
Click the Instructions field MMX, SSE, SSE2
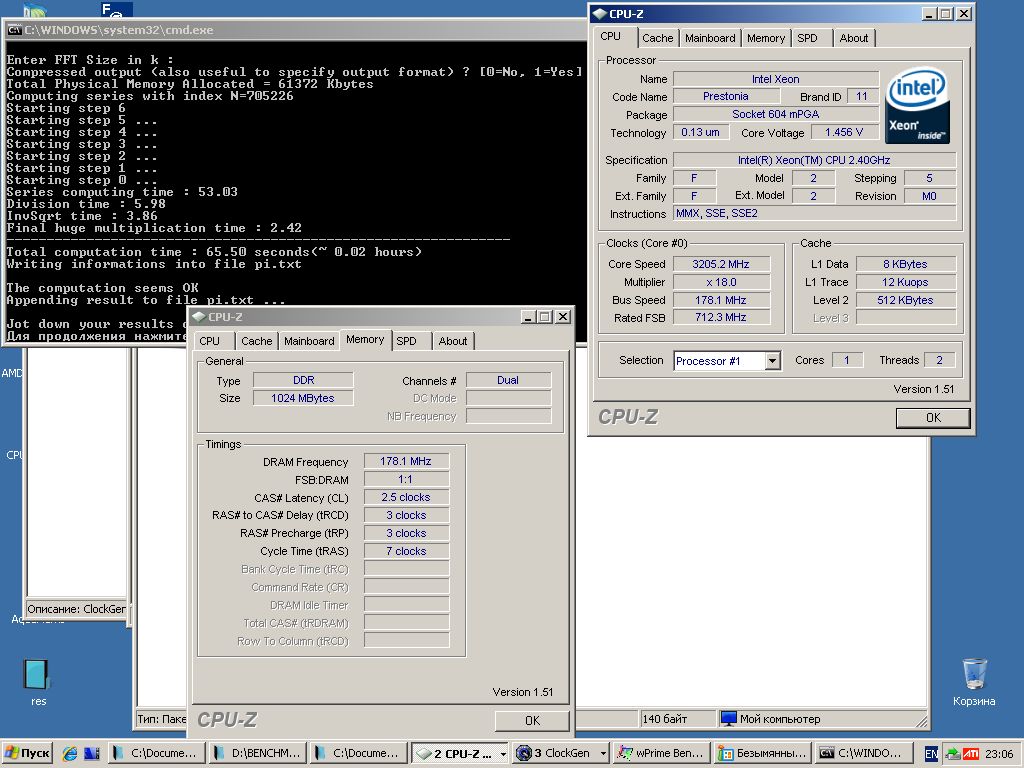point(814,214)
